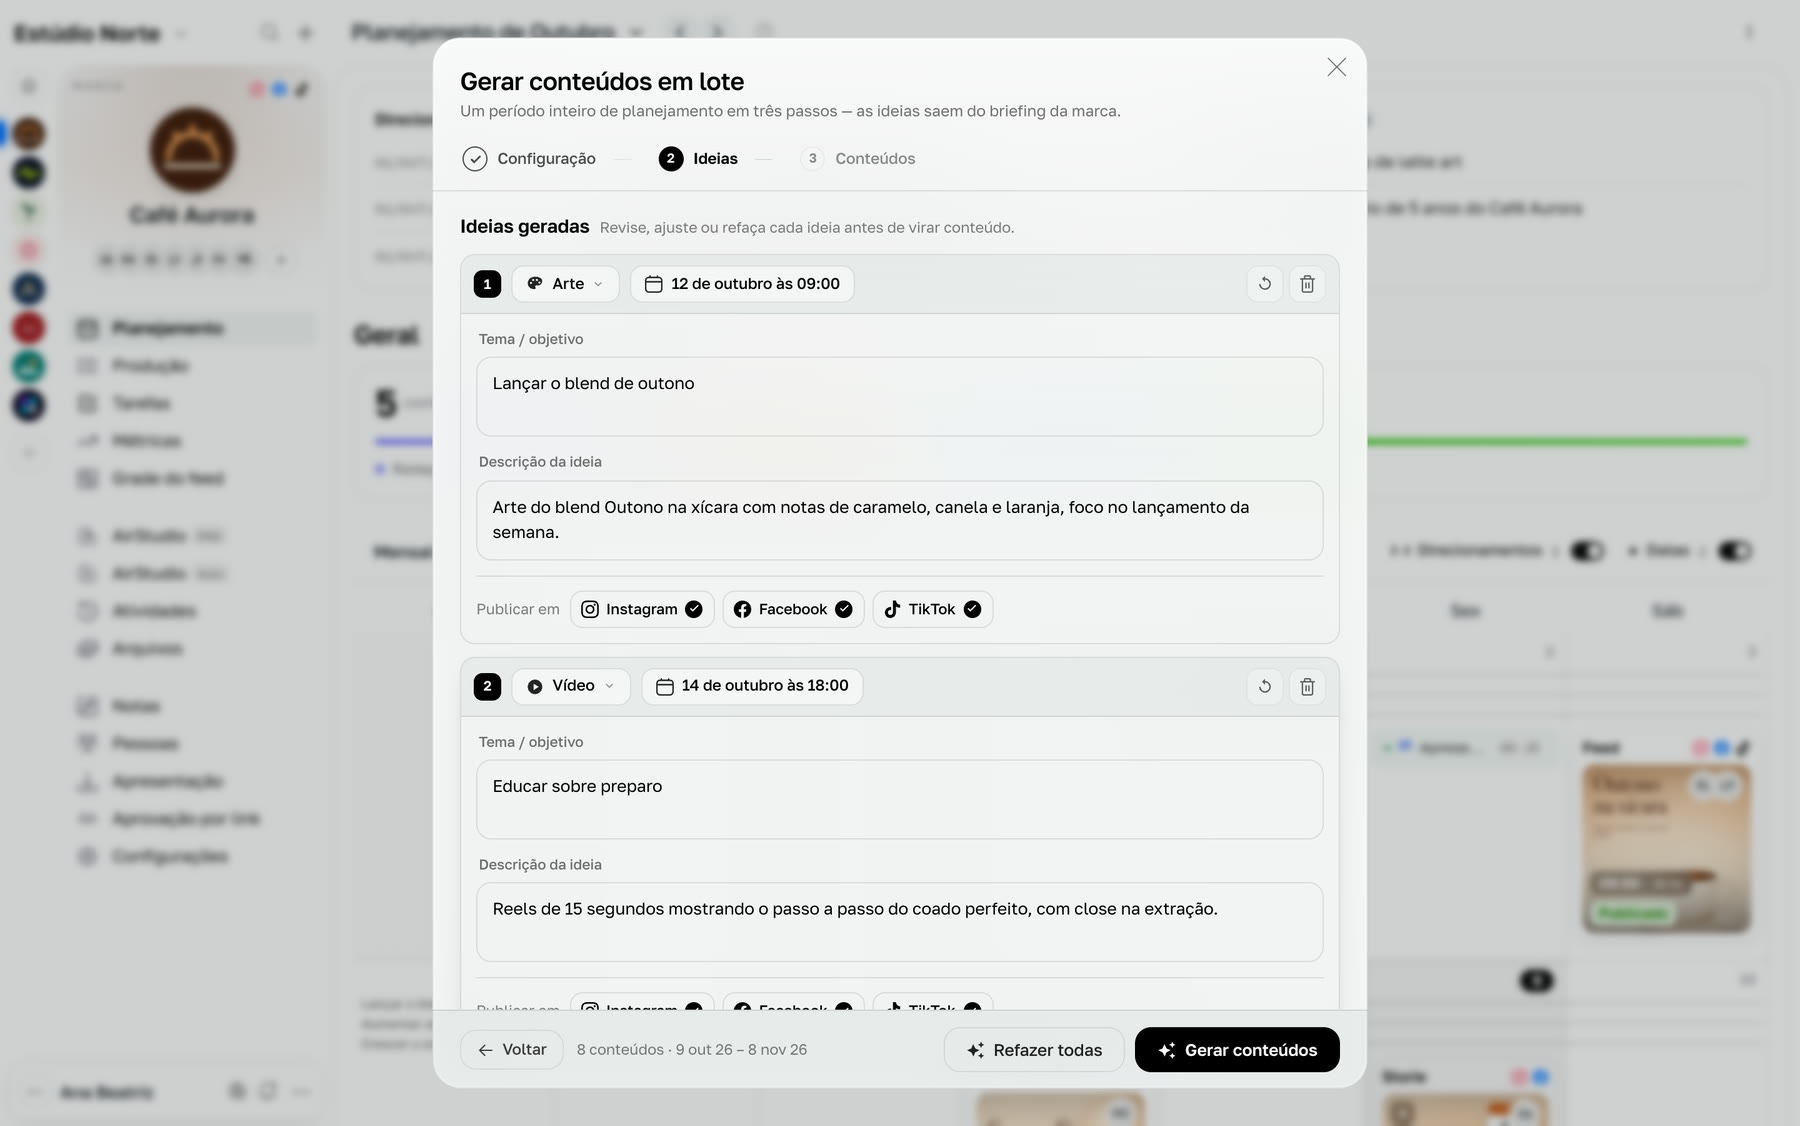Regenerate idea 2 with the refresh icon
This screenshot has width=1800, height=1126.
(1264, 686)
